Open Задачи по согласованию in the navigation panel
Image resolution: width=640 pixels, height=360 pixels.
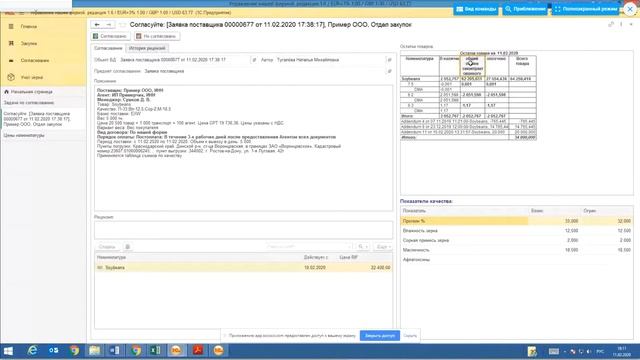point(29,103)
